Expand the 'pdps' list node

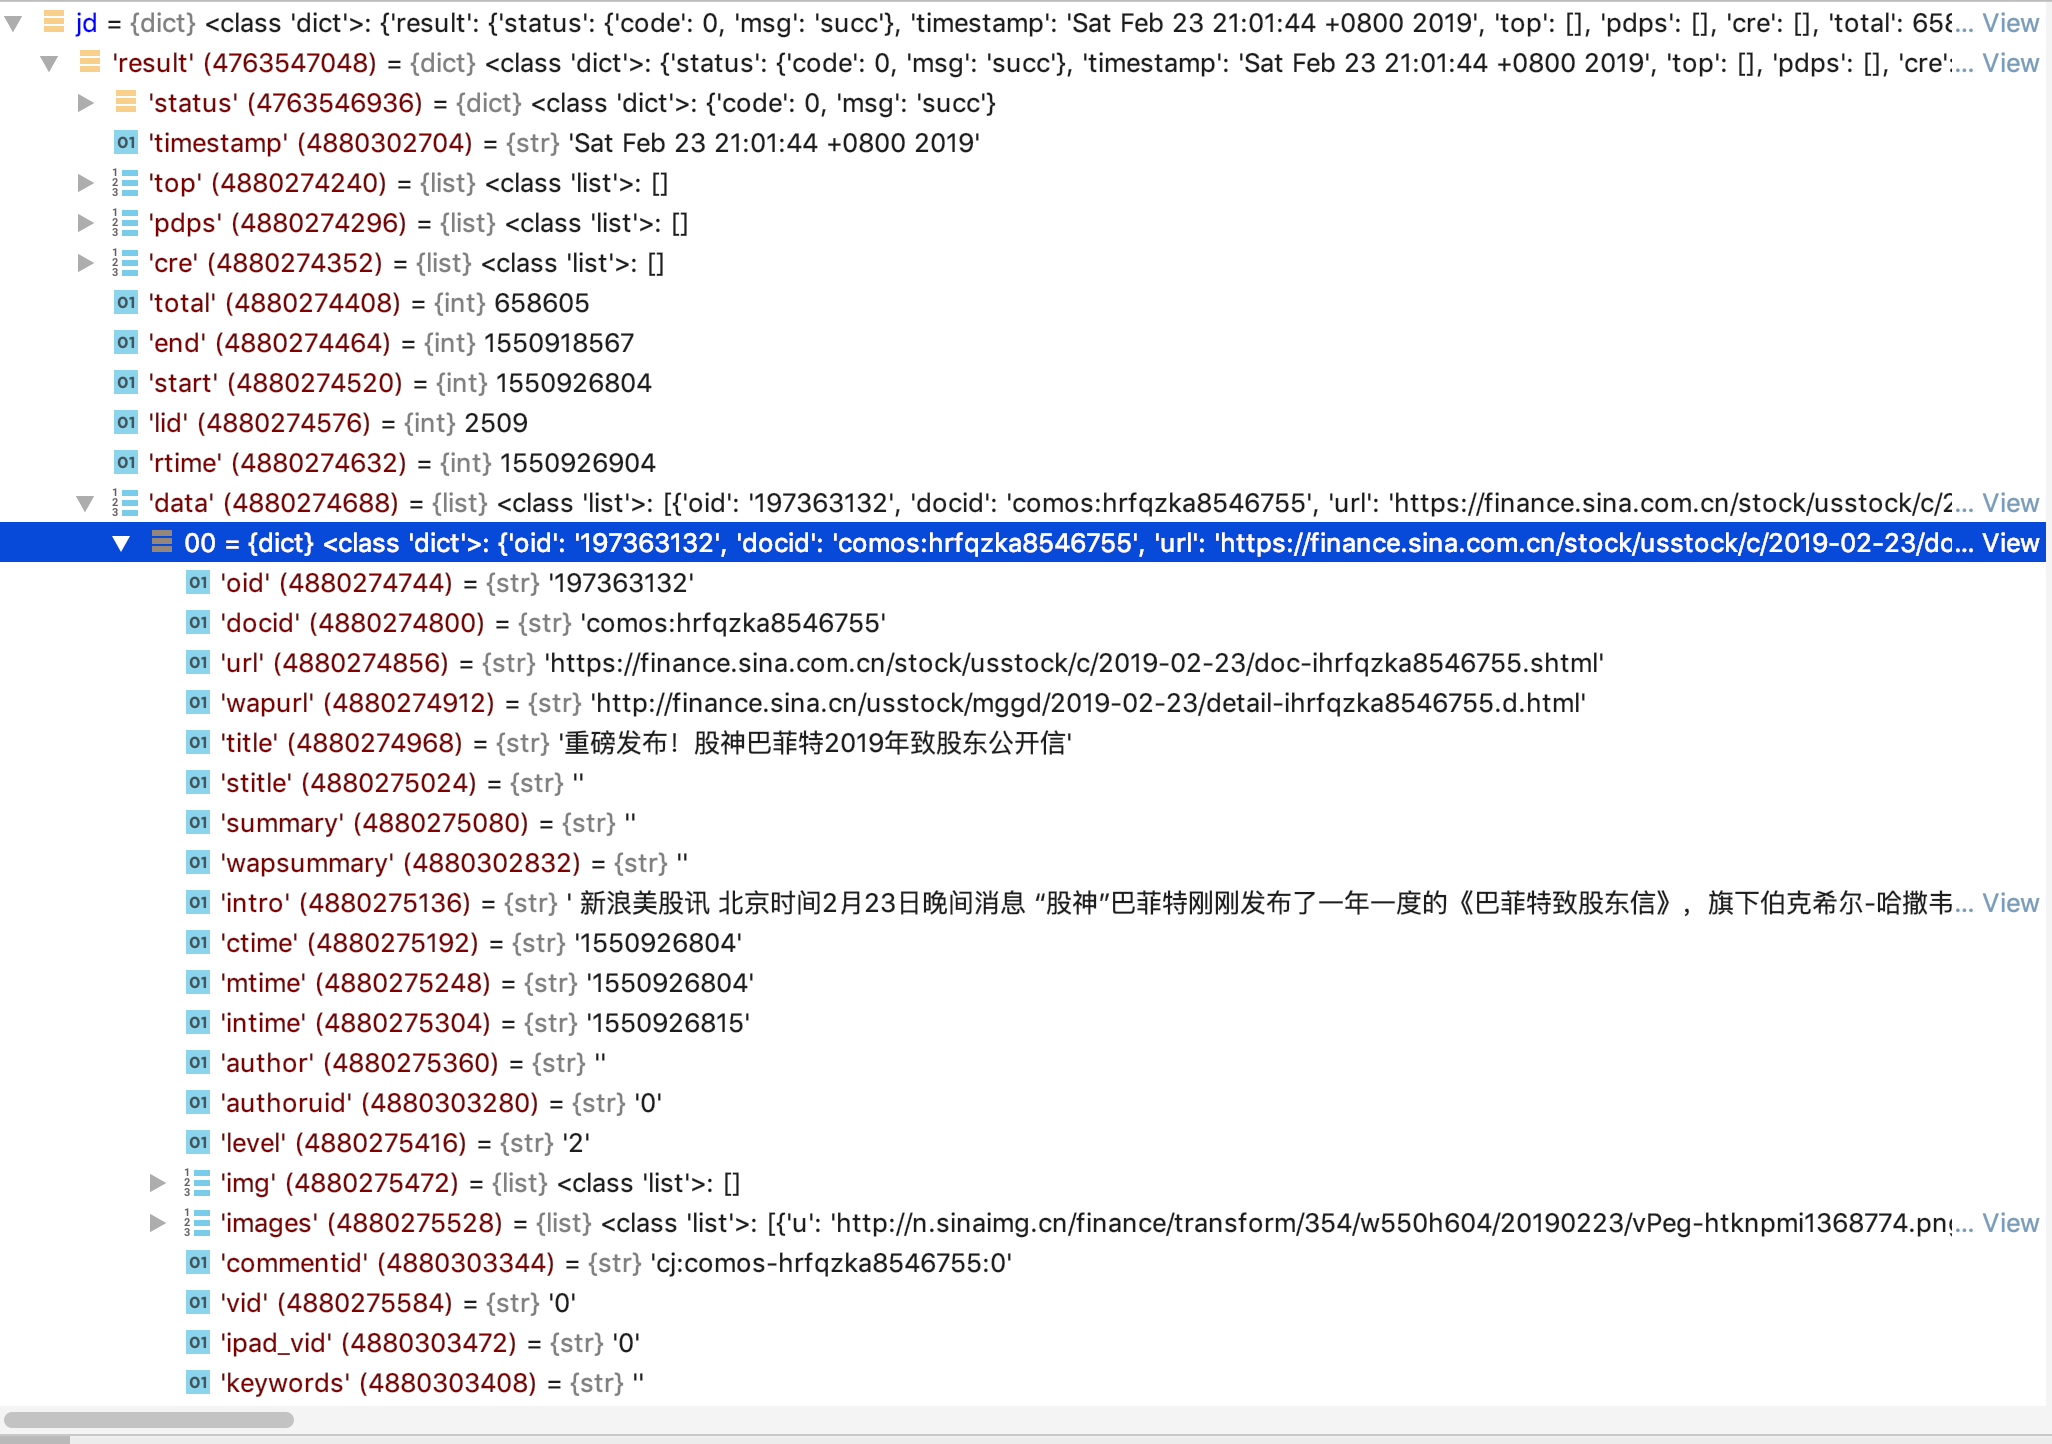86,223
